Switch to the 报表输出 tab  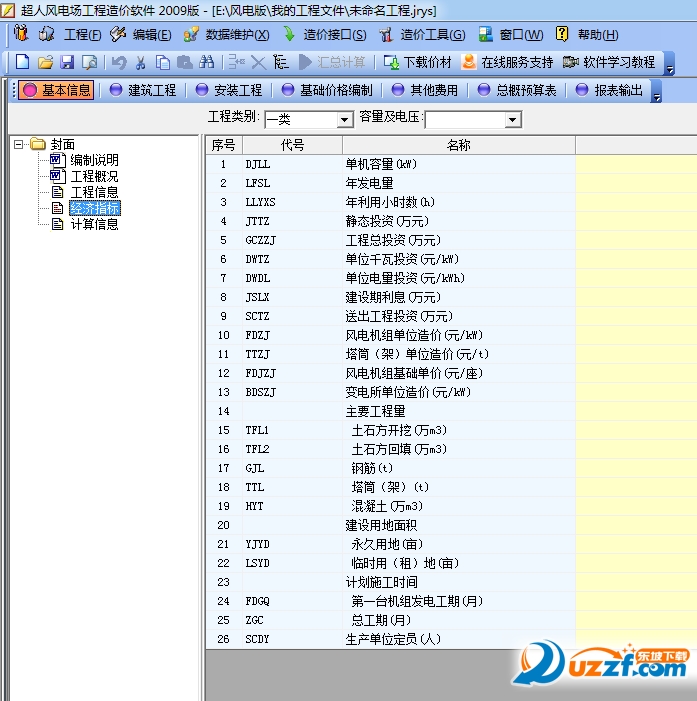pos(608,90)
